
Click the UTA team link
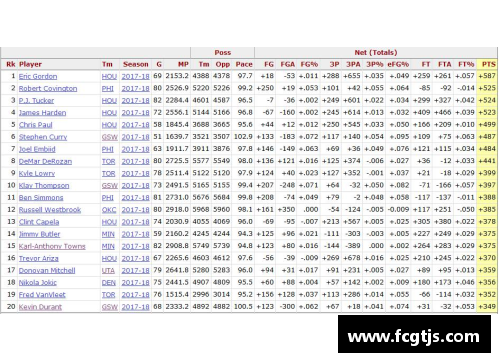[x=108, y=271]
